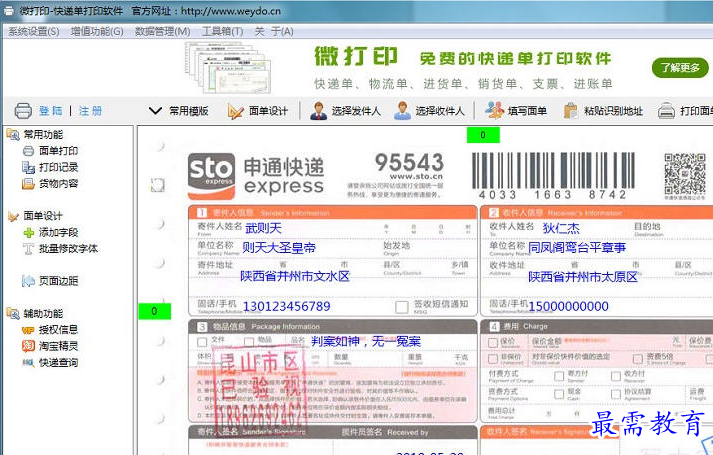Viewport: 713px width, 455px height.
Task: Click the receiver phone field 15000000000
Action: (x=568, y=306)
